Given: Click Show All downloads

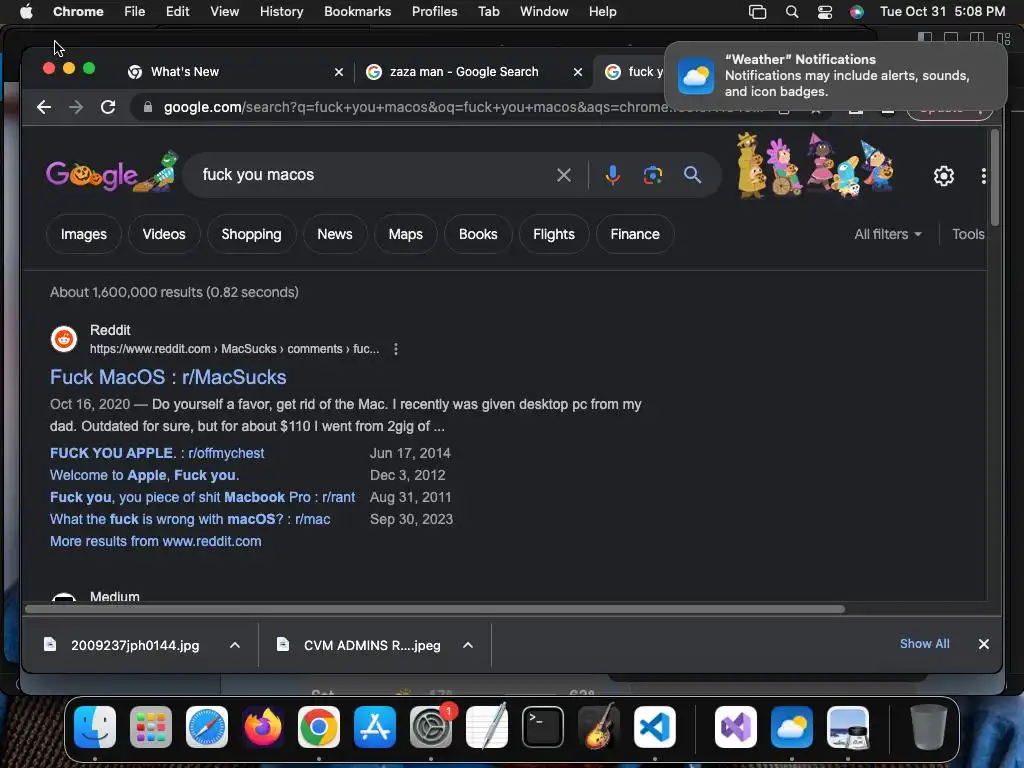Looking at the screenshot, I should click(925, 644).
